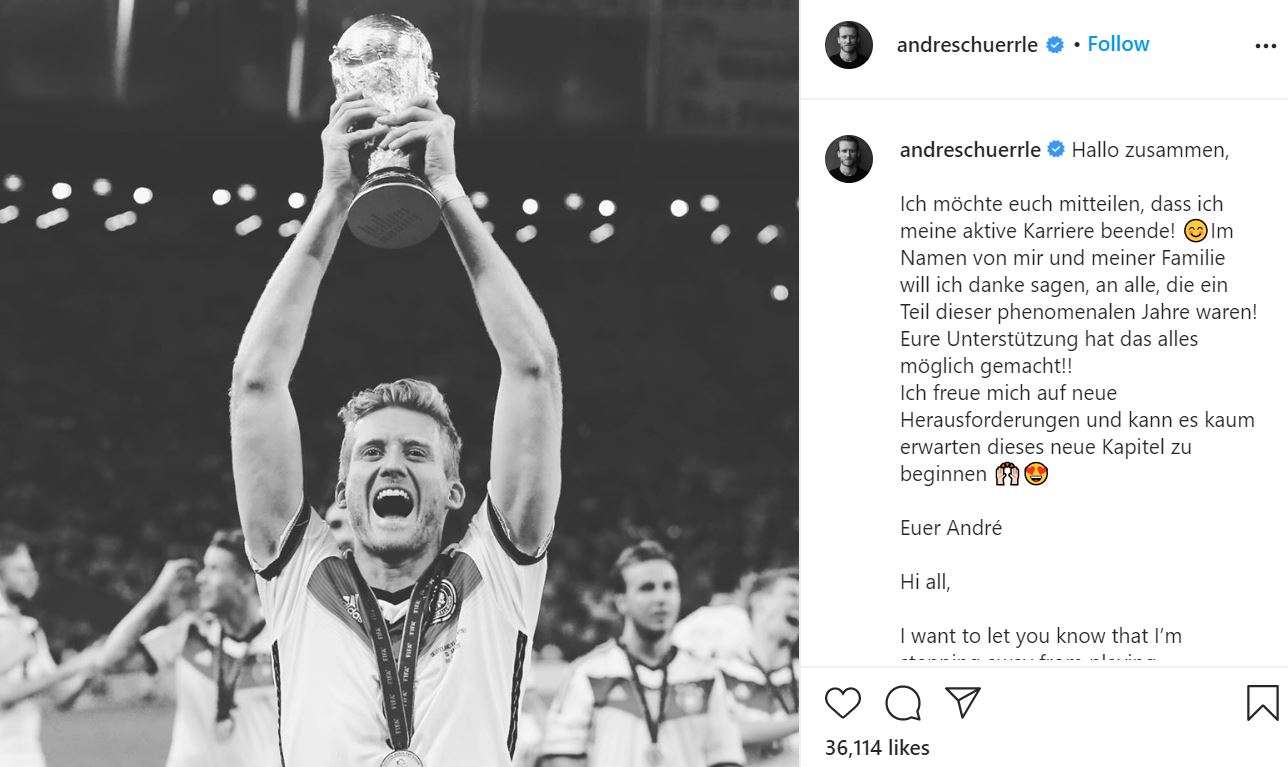The height and width of the screenshot is (767, 1288).
Task: Open andreschuerrle username link in the header
Action: pyautogui.click(x=967, y=45)
